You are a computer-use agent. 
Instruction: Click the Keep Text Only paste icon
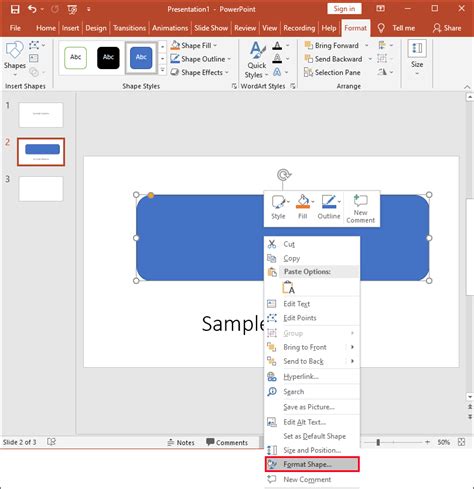pos(289,288)
